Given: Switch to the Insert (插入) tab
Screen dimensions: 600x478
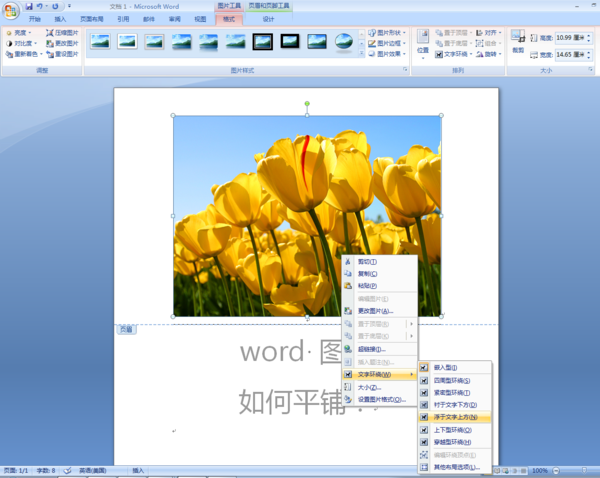Looking at the screenshot, I should tap(61, 19).
